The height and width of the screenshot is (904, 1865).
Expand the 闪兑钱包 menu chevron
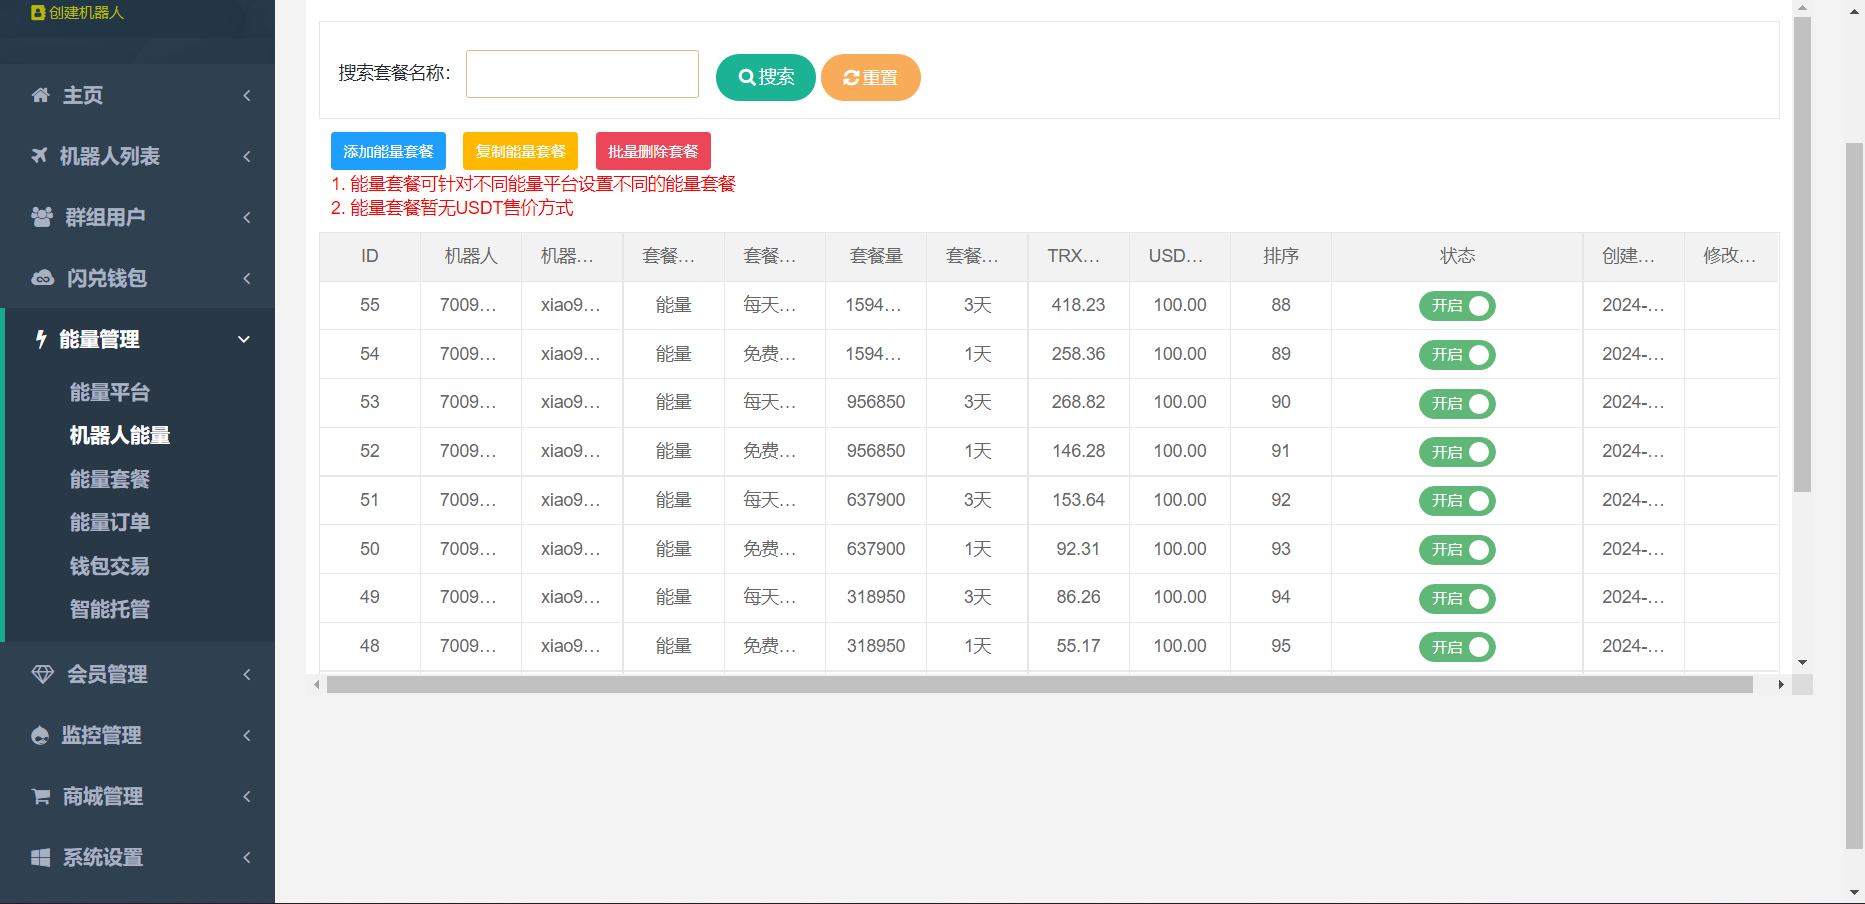click(247, 278)
